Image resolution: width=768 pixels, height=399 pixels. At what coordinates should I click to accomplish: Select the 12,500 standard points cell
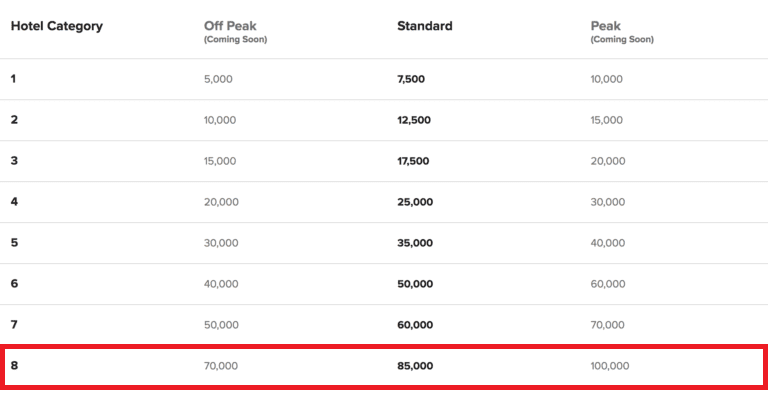tap(414, 120)
